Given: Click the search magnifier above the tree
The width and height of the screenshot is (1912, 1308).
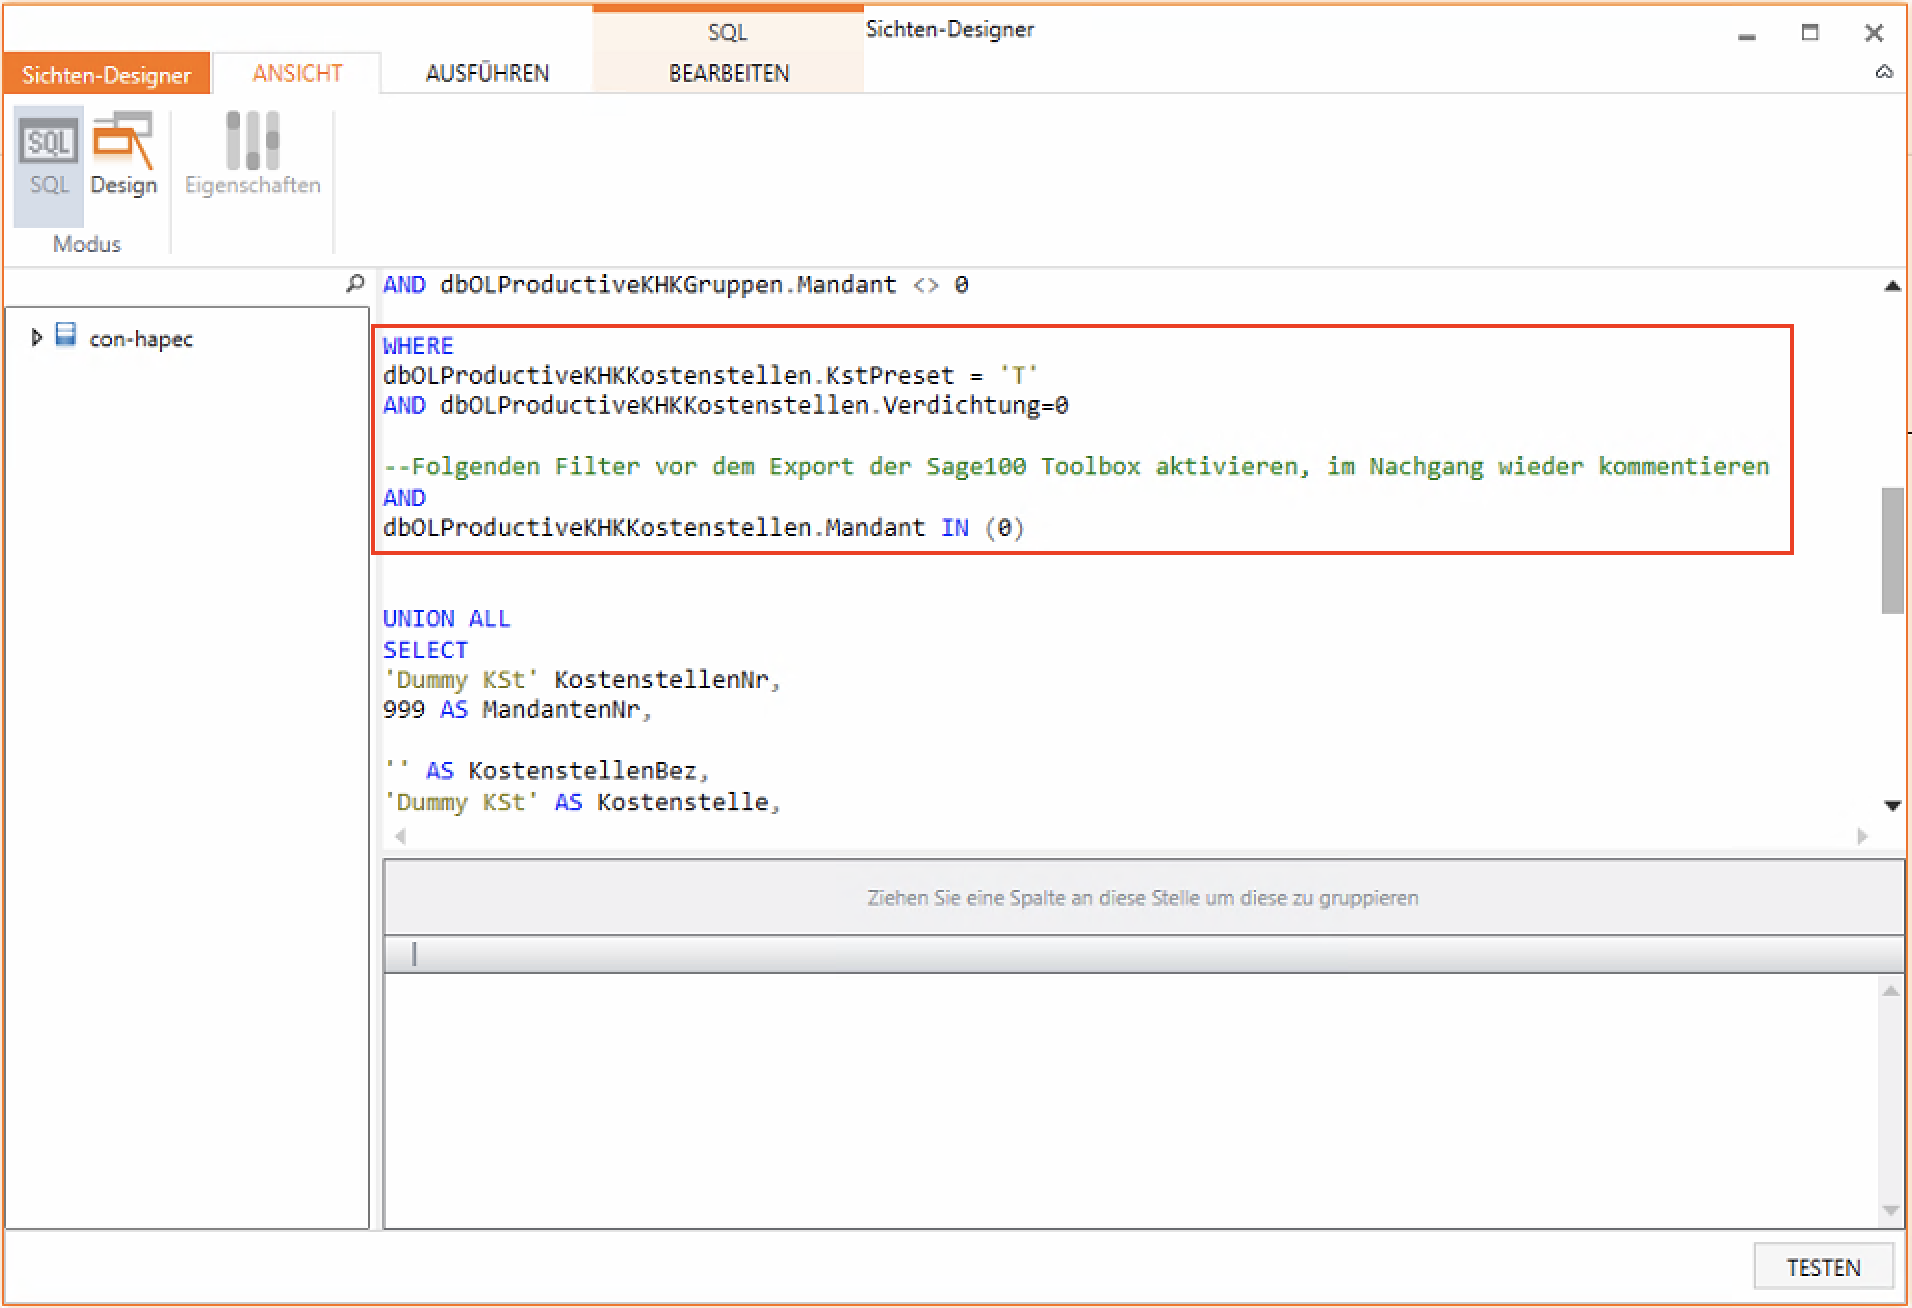Looking at the screenshot, I should (x=355, y=285).
